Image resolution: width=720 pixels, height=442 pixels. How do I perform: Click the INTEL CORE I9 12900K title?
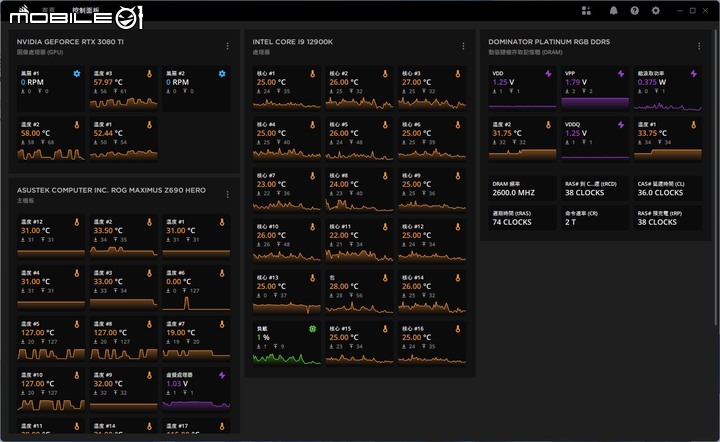coord(292,42)
